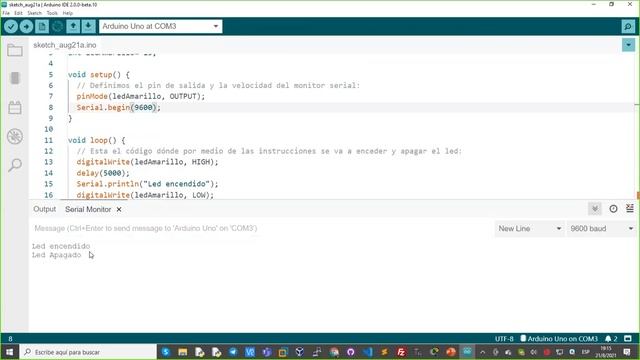Click the comment on editor line 12
Viewport: 640px width, 360px height.
[x=269, y=151]
